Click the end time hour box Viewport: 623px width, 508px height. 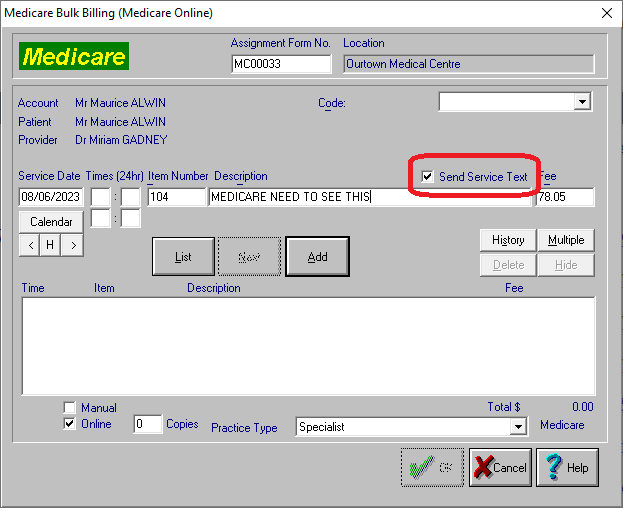pyautogui.click(x=101, y=218)
